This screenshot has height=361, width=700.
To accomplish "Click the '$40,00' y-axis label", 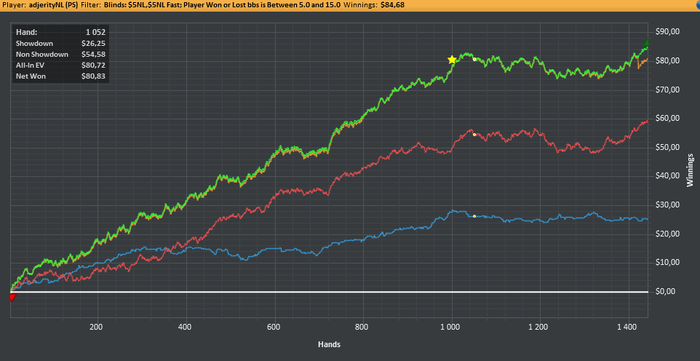I will 667,176.
